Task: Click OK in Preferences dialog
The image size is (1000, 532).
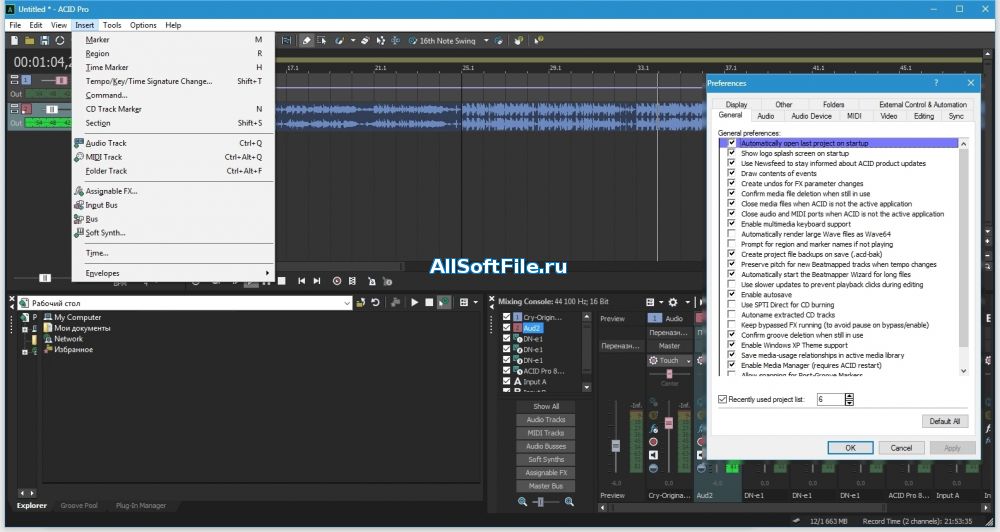Action: (x=850, y=448)
